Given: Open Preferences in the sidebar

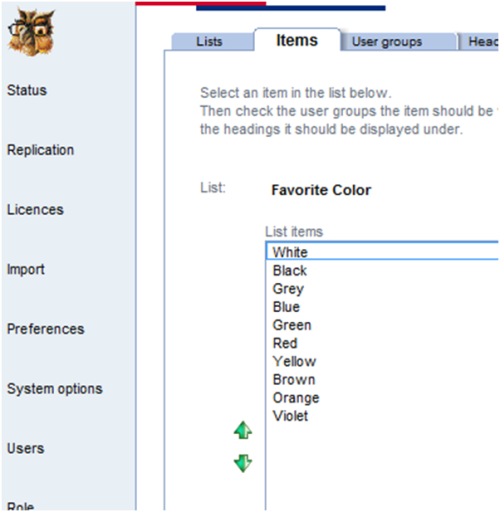Looking at the screenshot, I should point(46,329).
